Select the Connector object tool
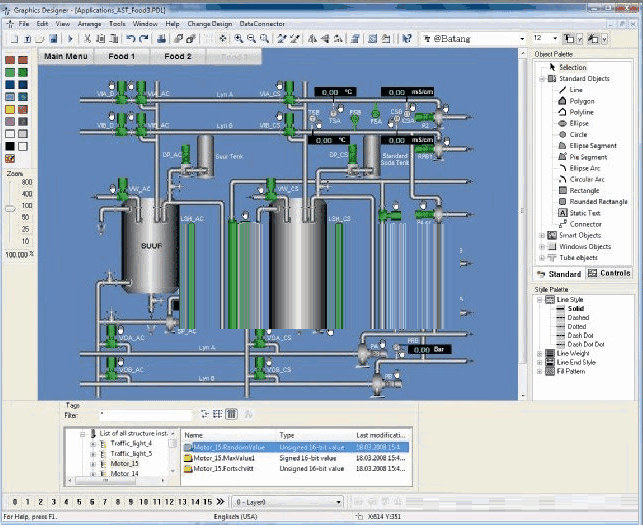The image size is (643, 528). tap(585, 224)
